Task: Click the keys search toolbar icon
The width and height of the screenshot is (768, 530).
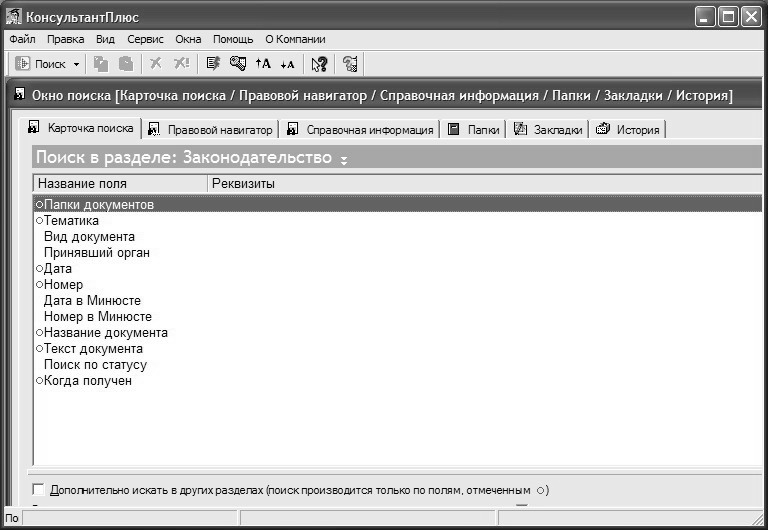Action: pyautogui.click(x=238, y=64)
